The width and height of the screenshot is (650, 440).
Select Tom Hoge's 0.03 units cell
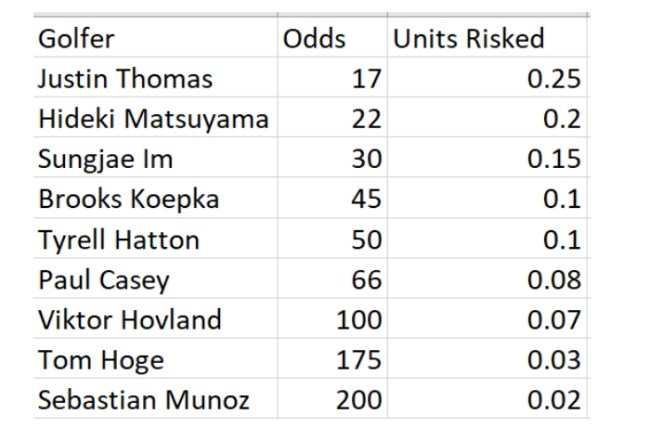(554, 360)
